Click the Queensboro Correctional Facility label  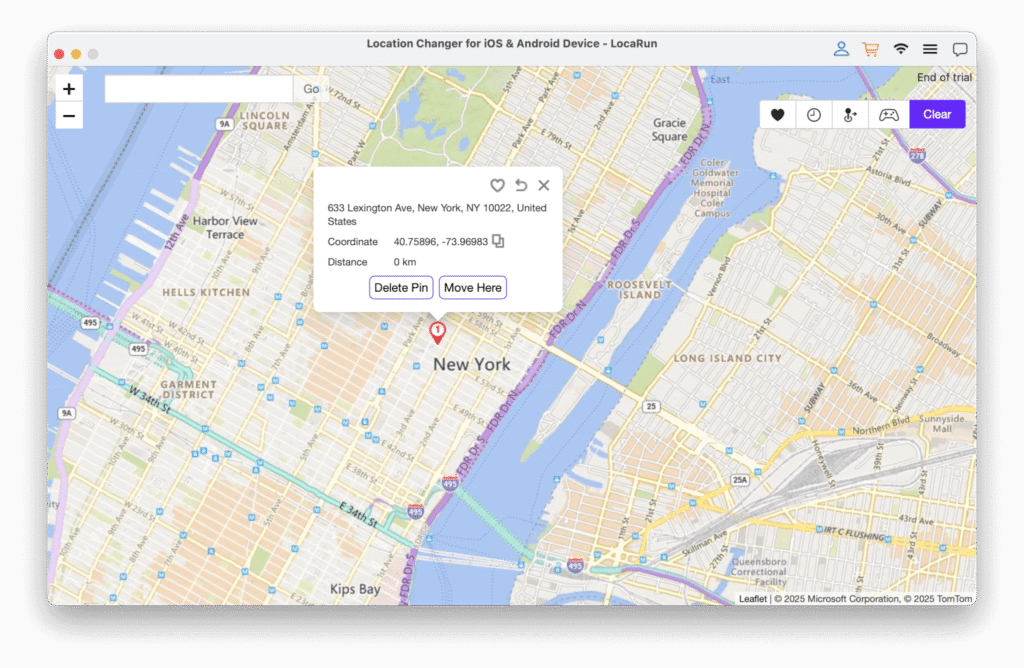758,571
